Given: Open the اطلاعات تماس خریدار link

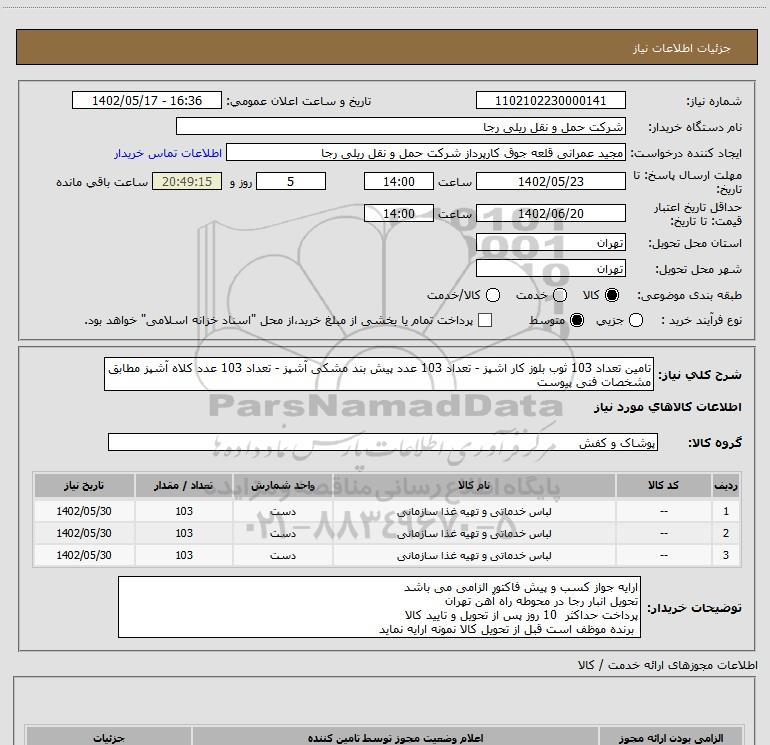Looking at the screenshot, I should click(x=168, y=153).
